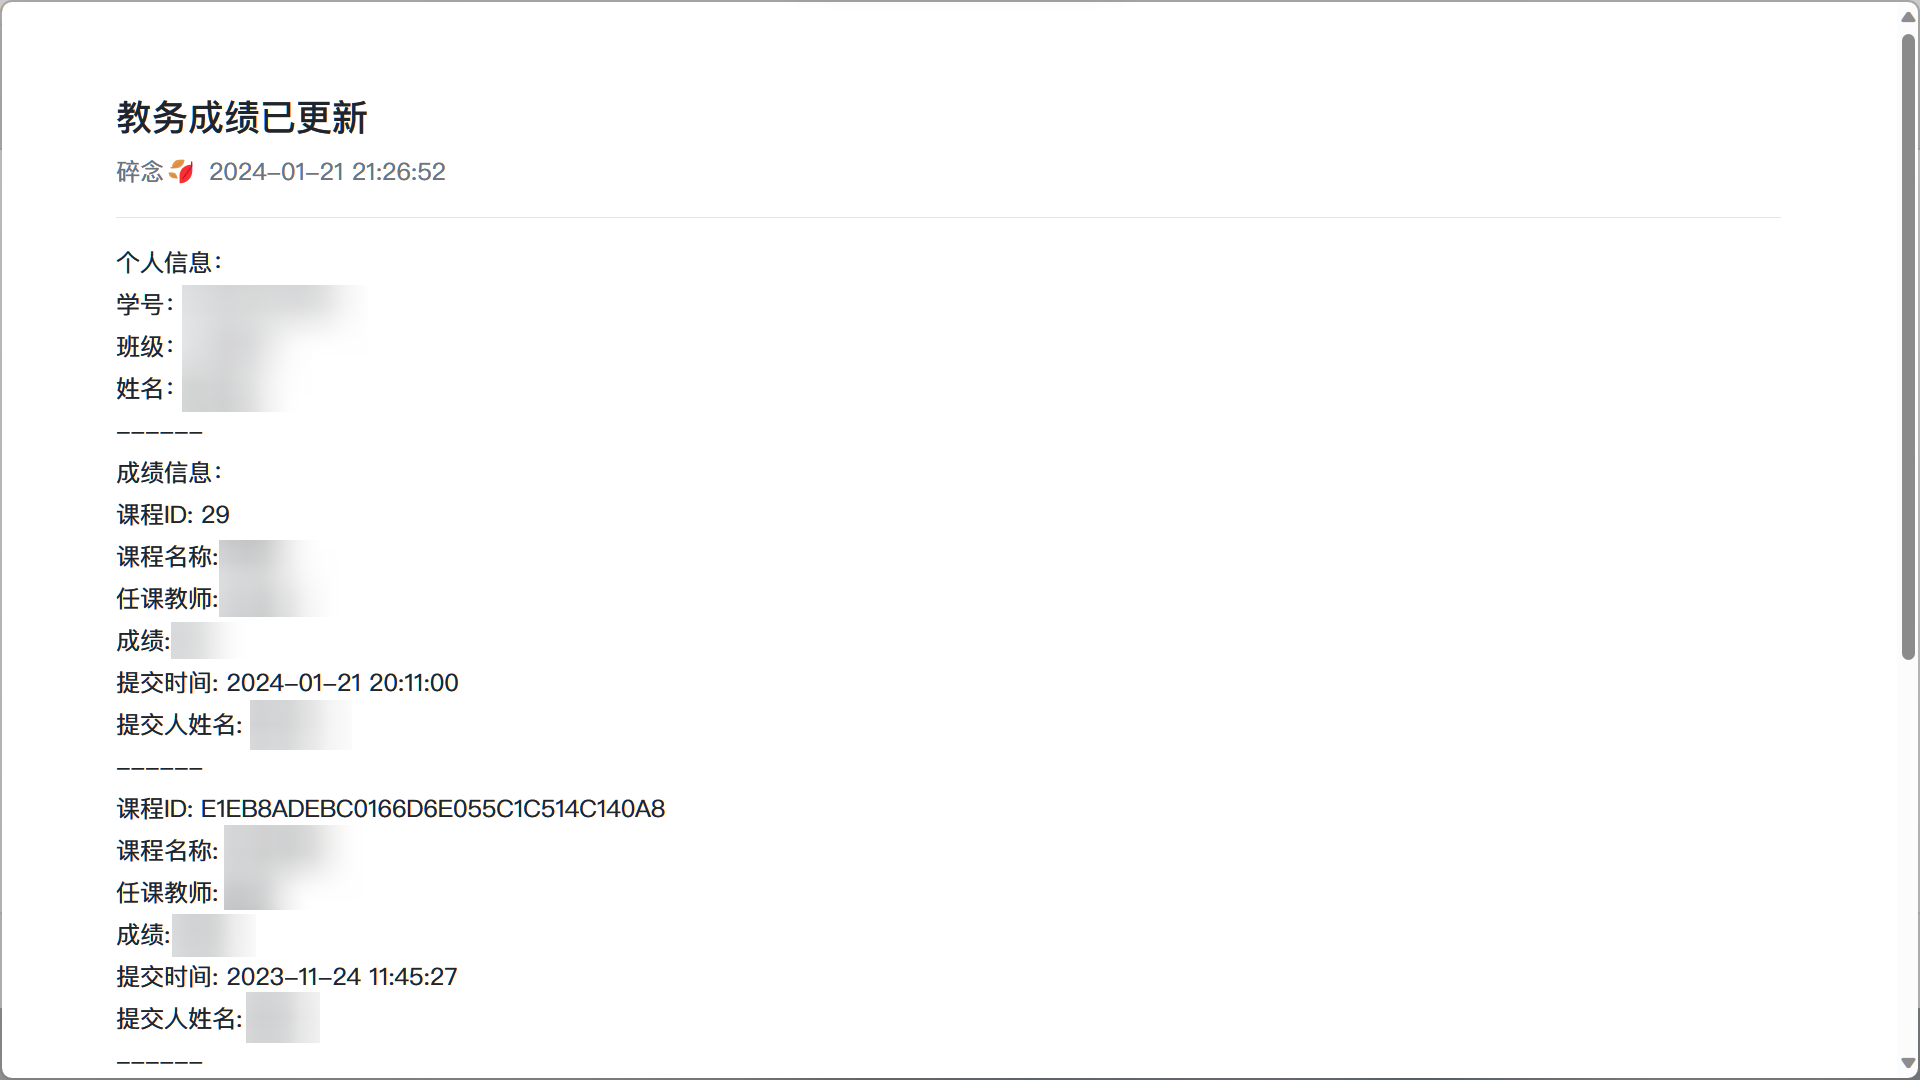Click the scrollbar up arrow
1920x1080 pixels.
click(1908, 16)
